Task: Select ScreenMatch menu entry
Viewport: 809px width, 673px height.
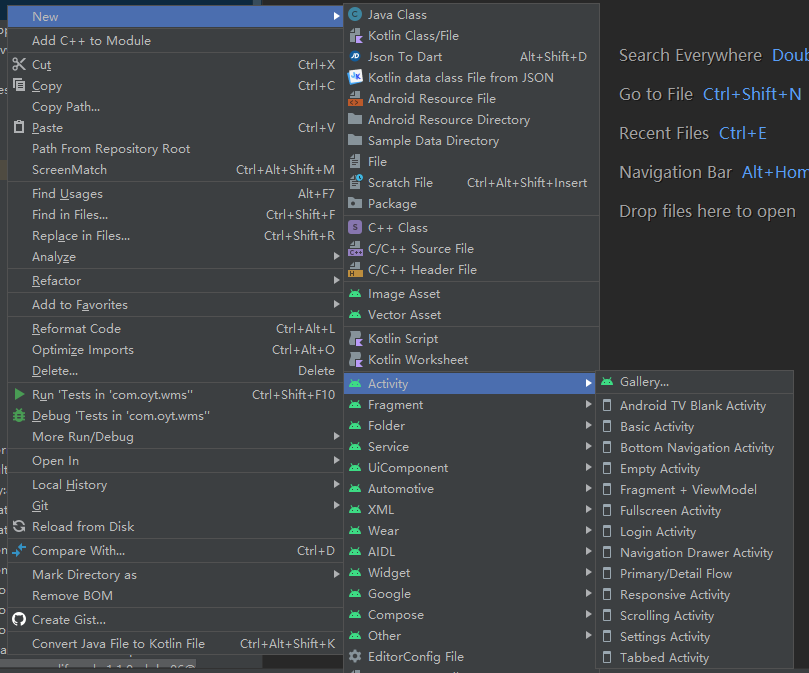Action: (175, 170)
